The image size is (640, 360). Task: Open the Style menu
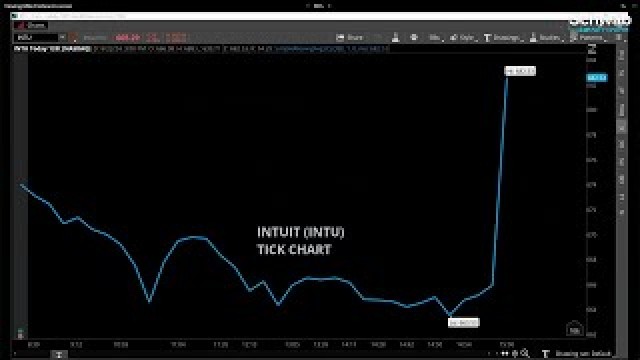tap(463, 38)
